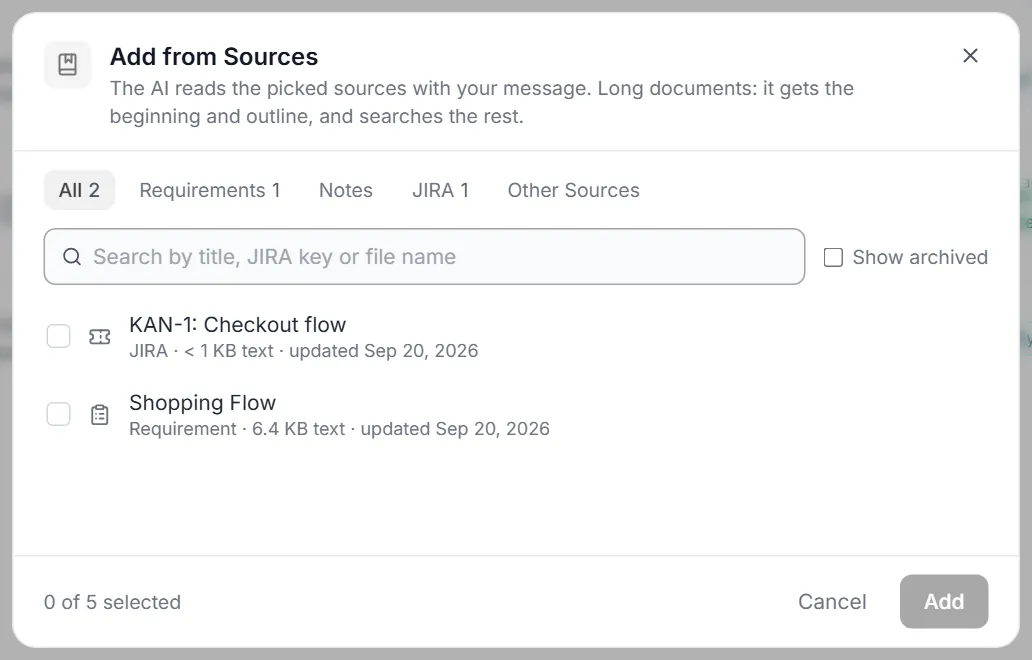
Task: Click the JIRA ticket icon for KAN-1
Action: [99, 337]
